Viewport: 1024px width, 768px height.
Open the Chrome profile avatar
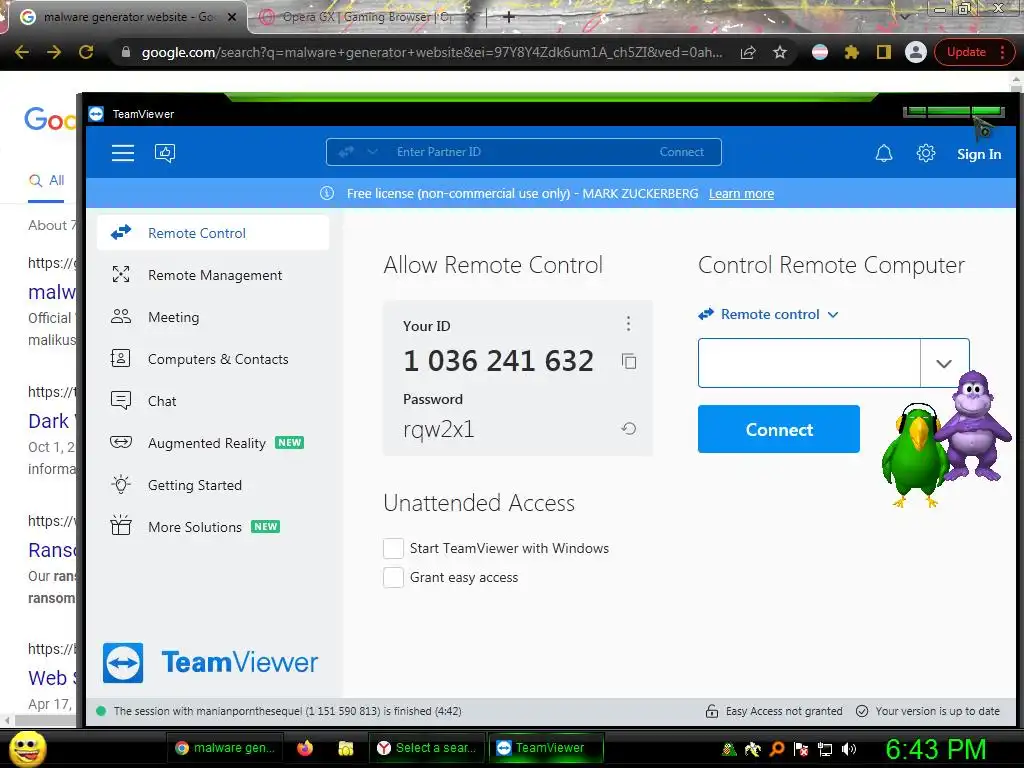coord(916,52)
